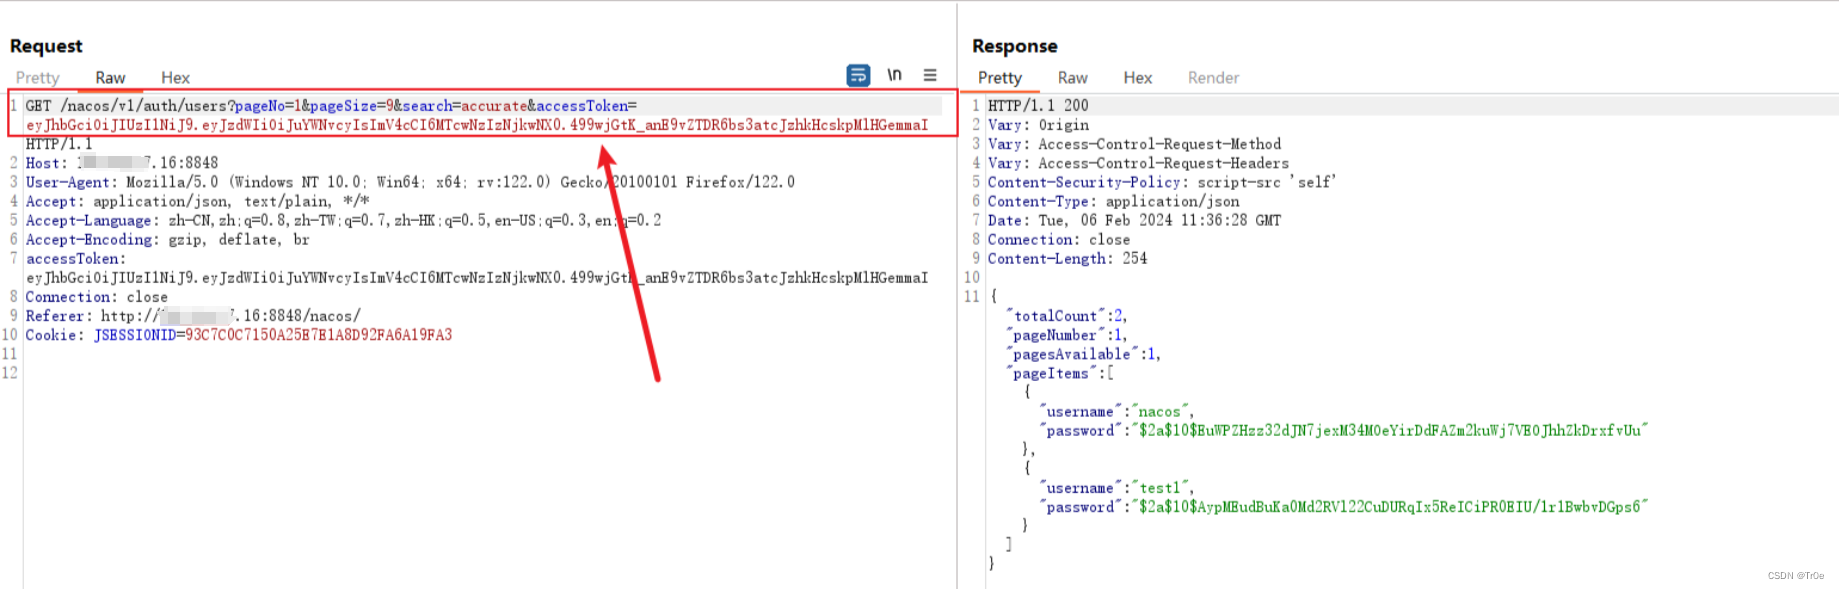The width and height of the screenshot is (1839, 589).
Task: Click the User-Agent header line
Action: (x=410, y=182)
